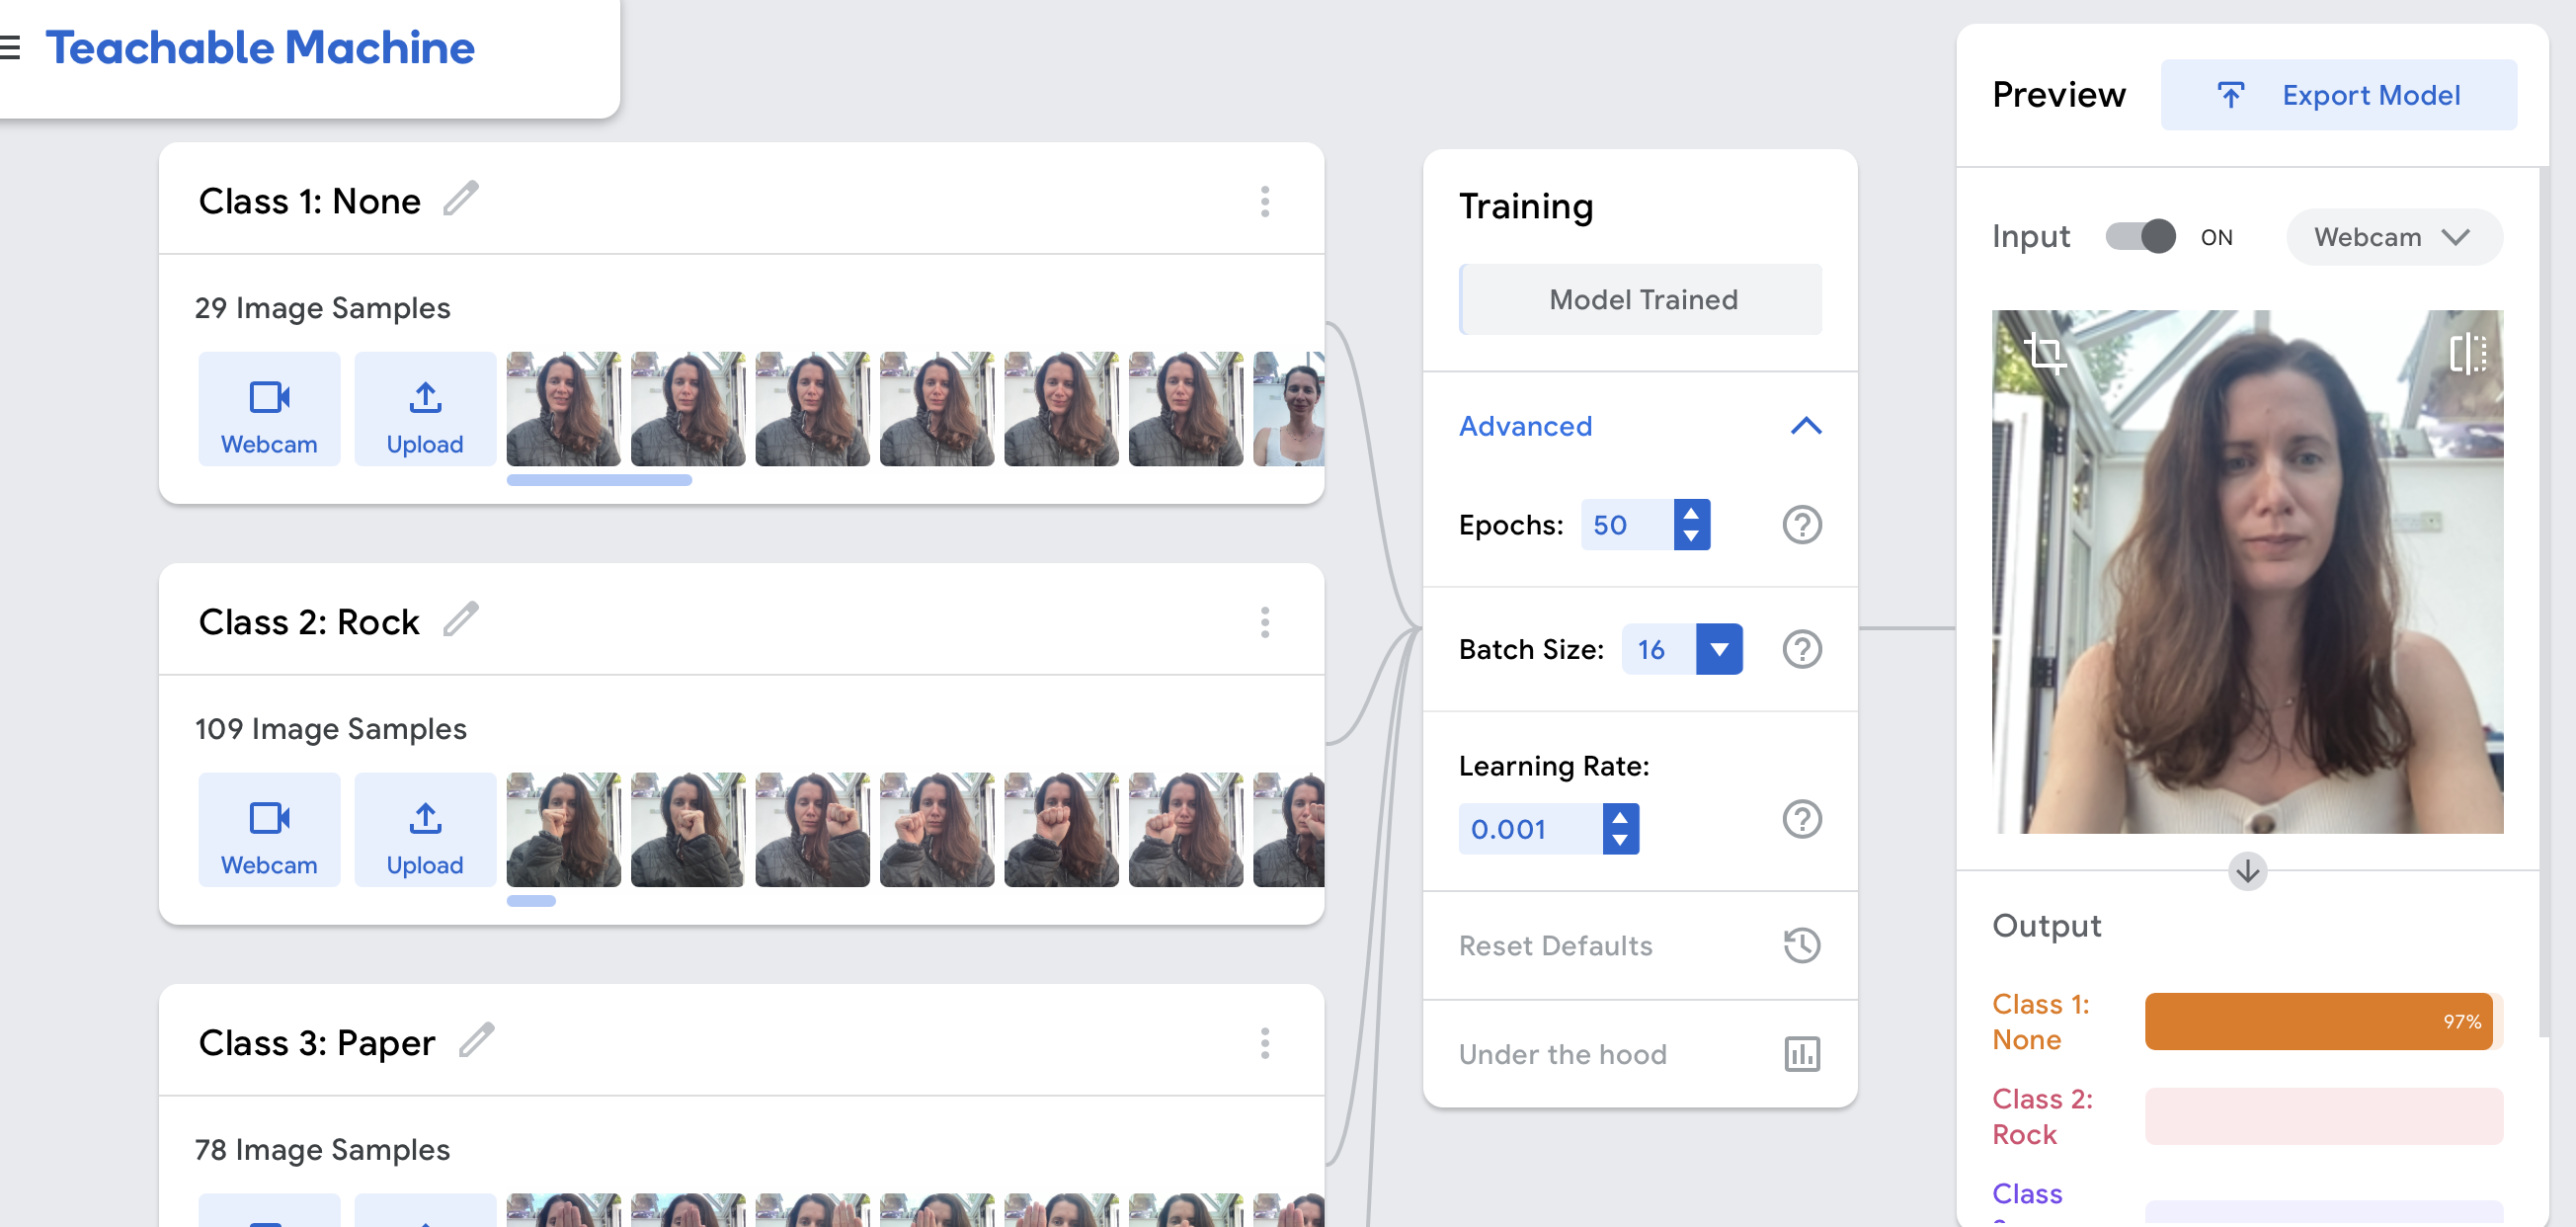Open Under the hood chart icon
Image resolution: width=2576 pixels, height=1227 pixels.
point(1801,1054)
